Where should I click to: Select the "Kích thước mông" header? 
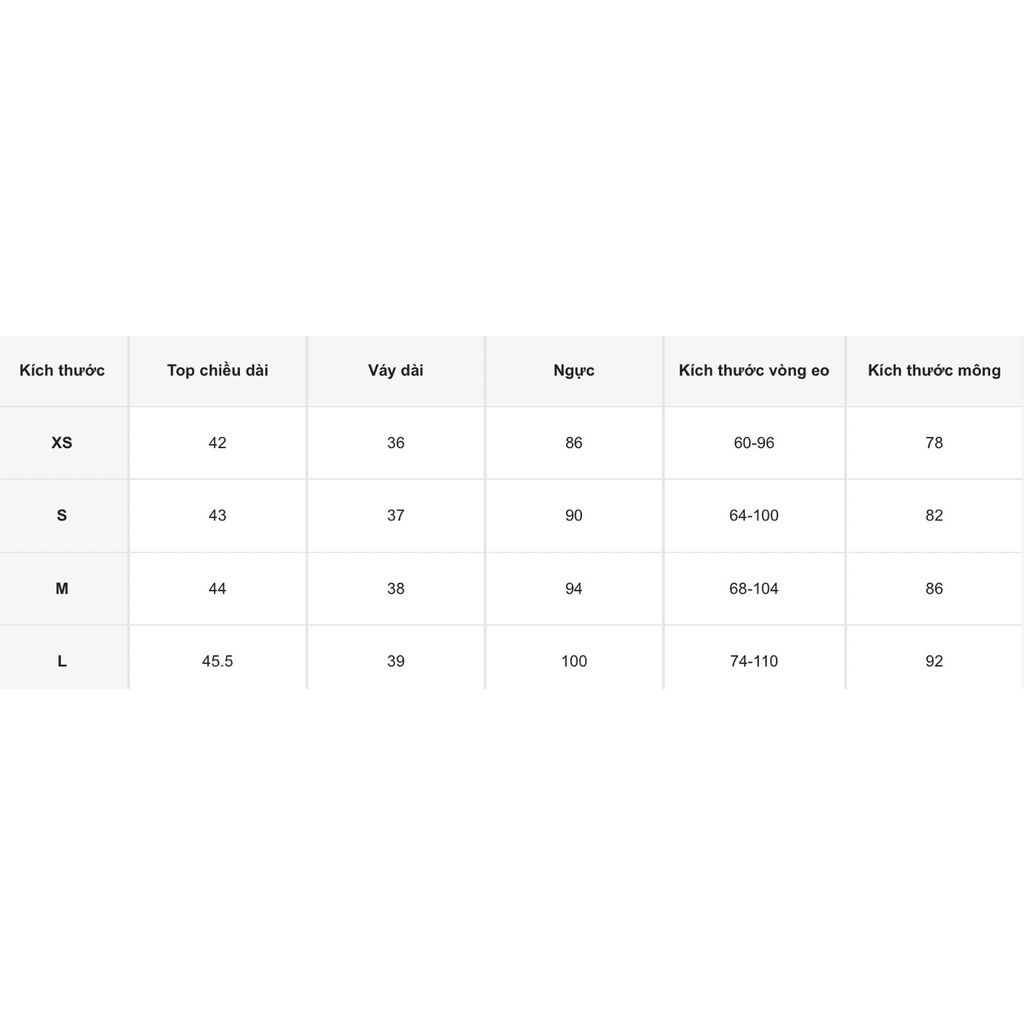click(934, 371)
